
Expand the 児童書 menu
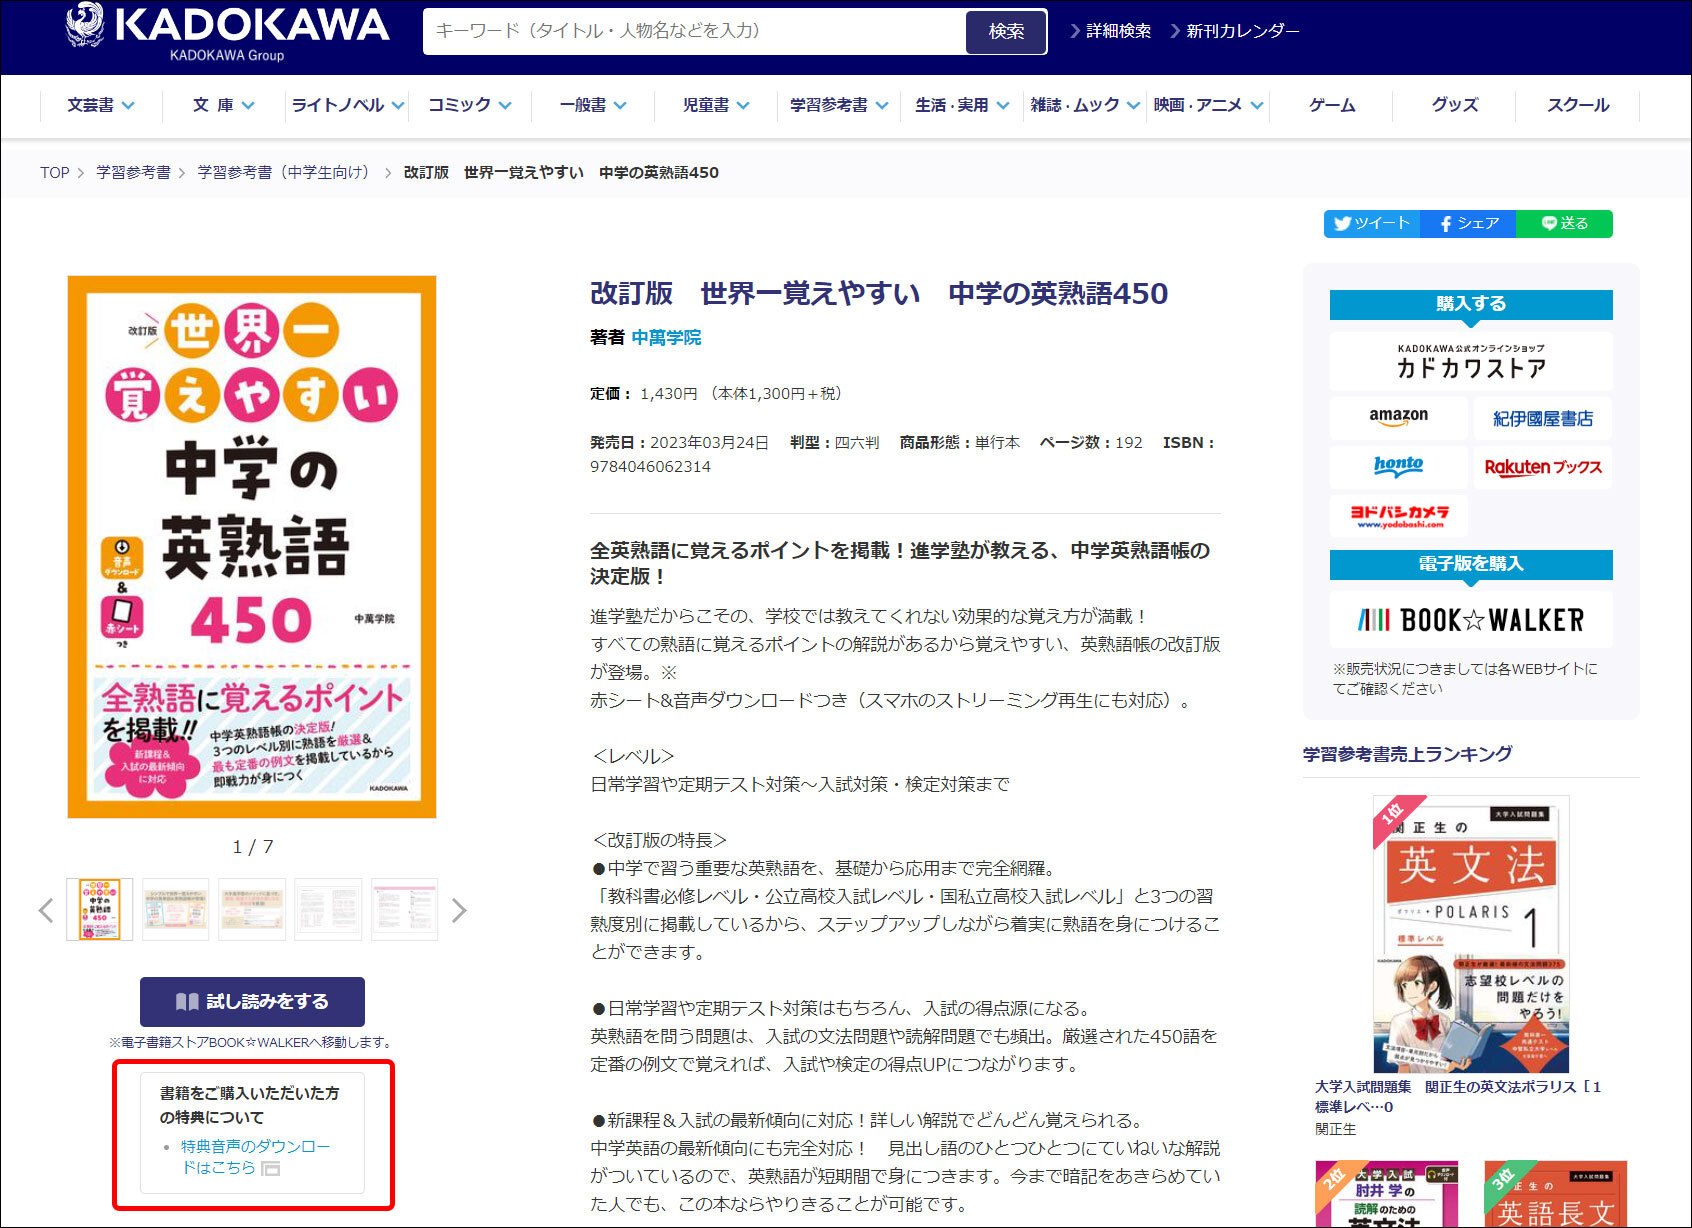(716, 105)
